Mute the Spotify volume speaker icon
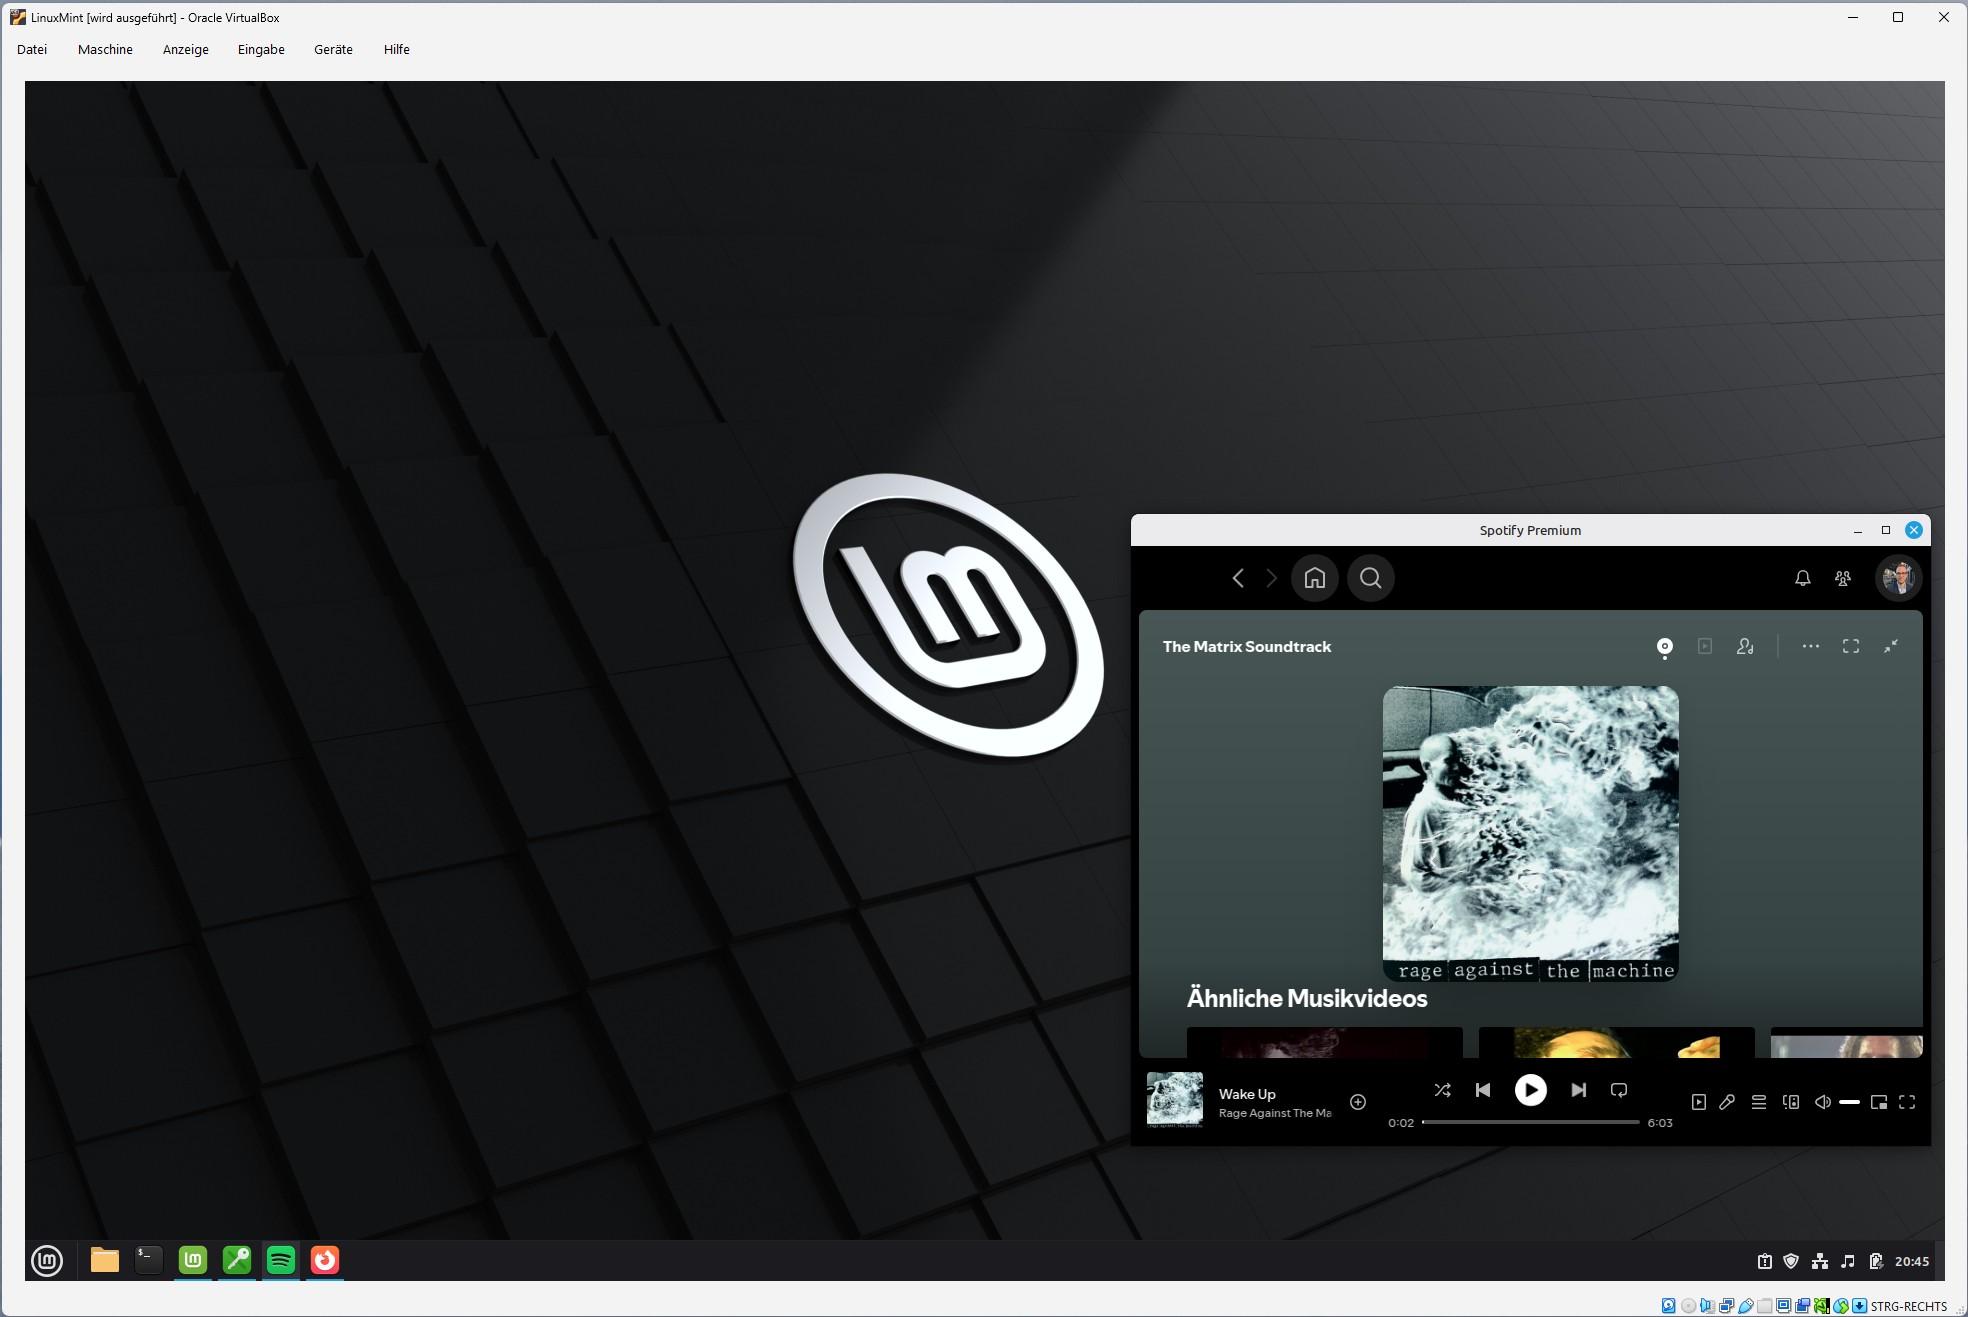Screen dimensions: 1968x1317 pyautogui.click(x=1822, y=1102)
